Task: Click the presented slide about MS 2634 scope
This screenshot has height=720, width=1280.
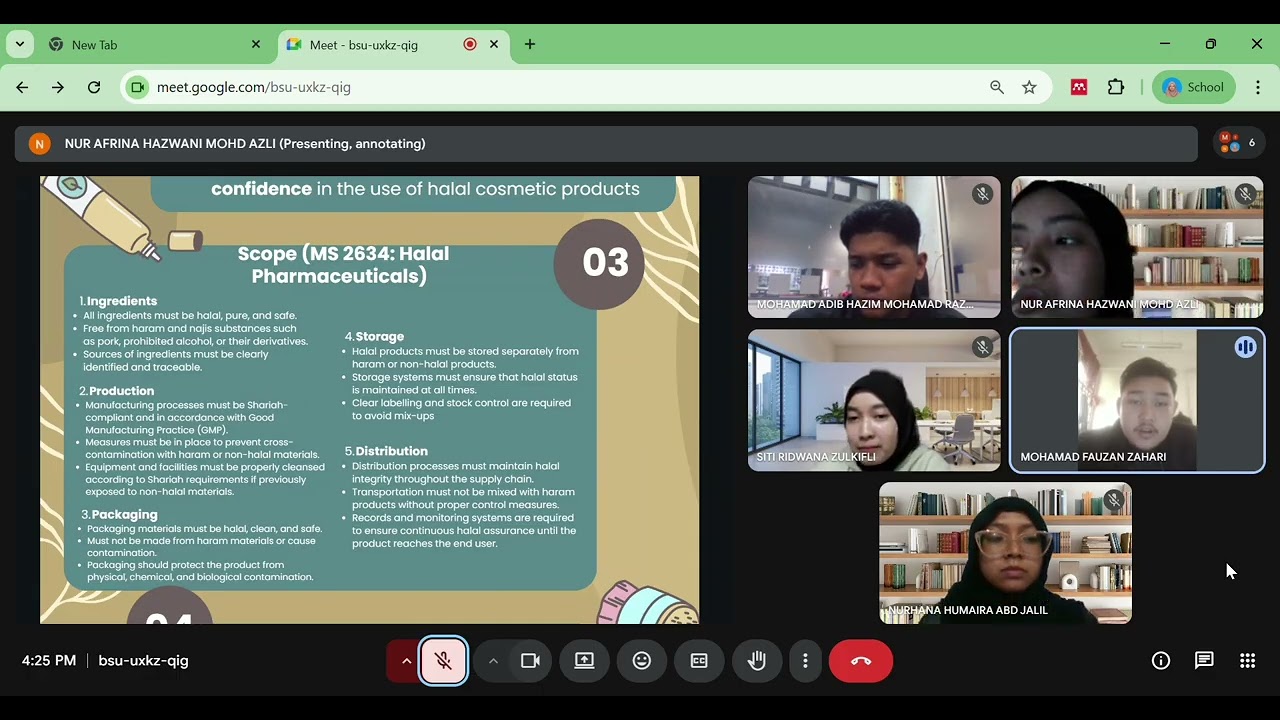Action: point(369,400)
